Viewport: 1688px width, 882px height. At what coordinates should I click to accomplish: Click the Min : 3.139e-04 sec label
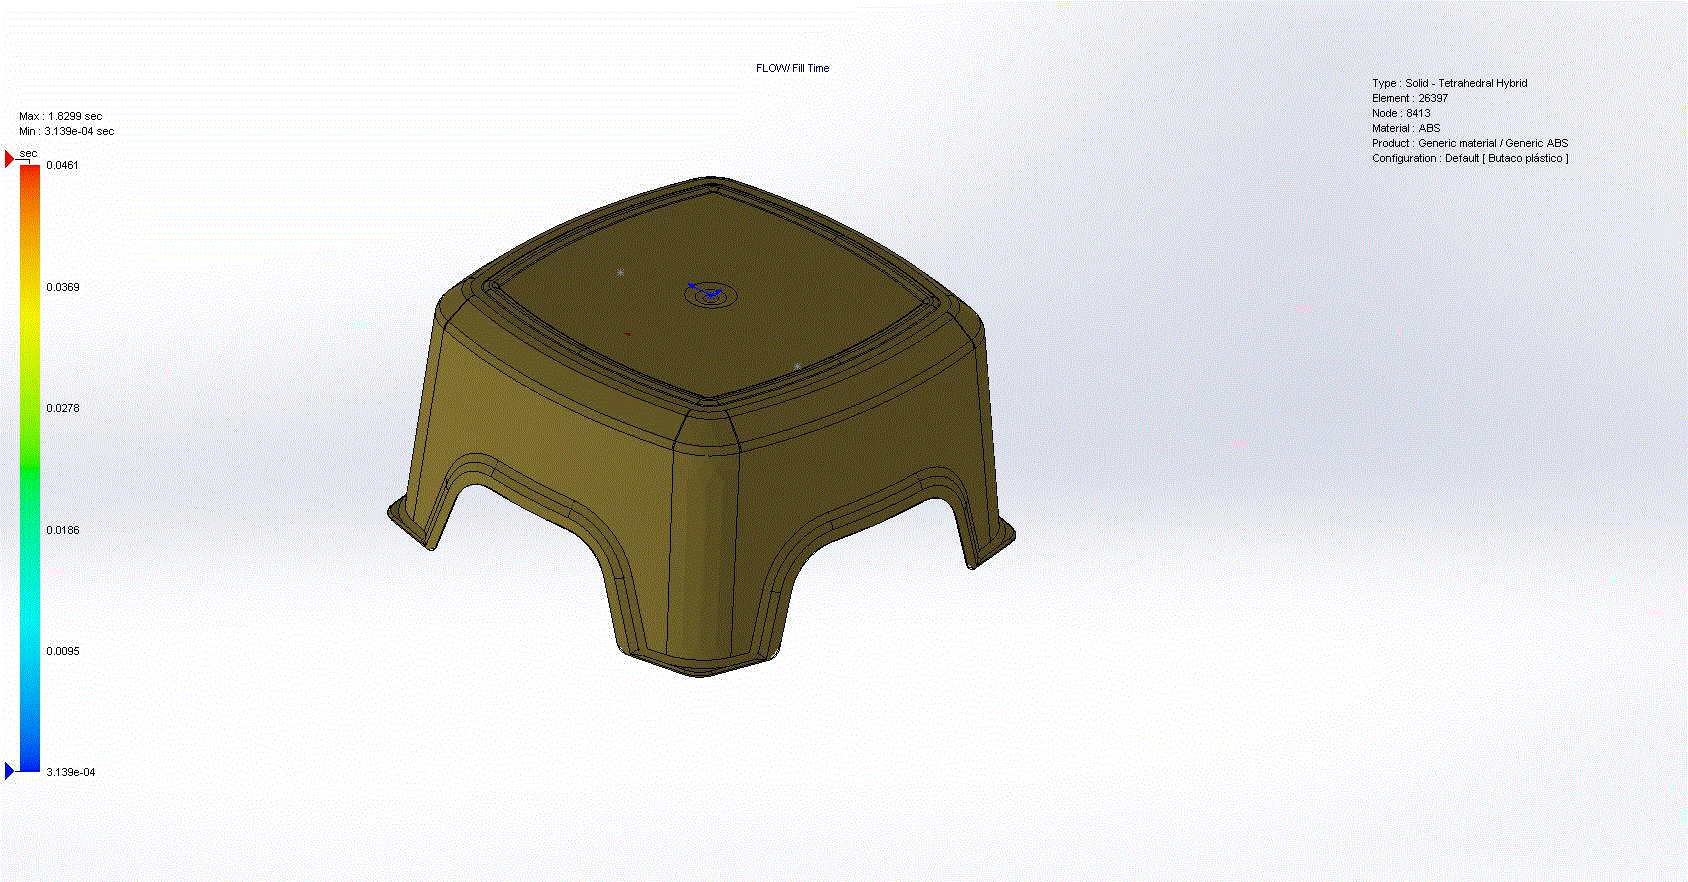tap(66, 131)
